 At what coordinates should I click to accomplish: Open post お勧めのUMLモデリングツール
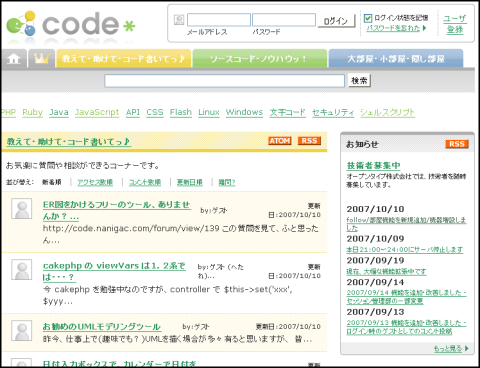(x=102, y=327)
